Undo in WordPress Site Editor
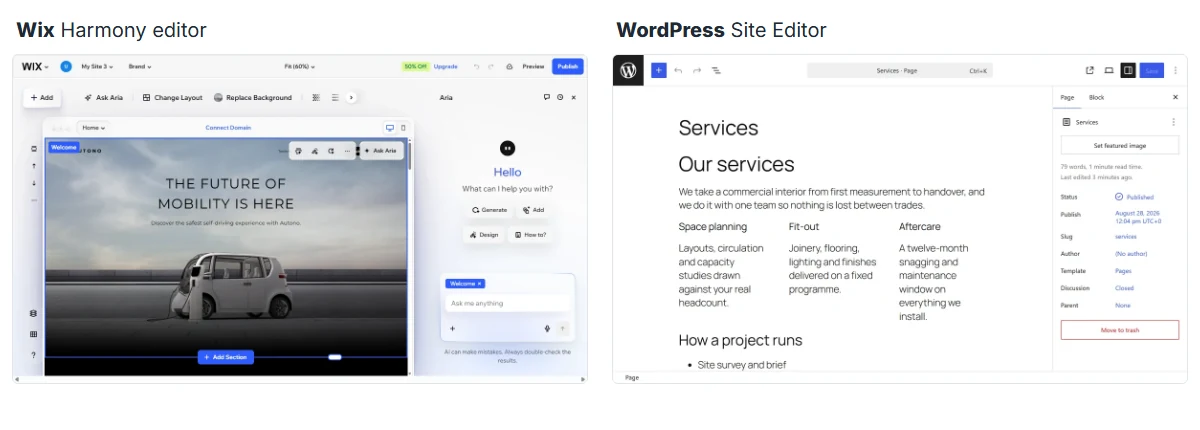The height and width of the screenshot is (430, 1200). 678,71
